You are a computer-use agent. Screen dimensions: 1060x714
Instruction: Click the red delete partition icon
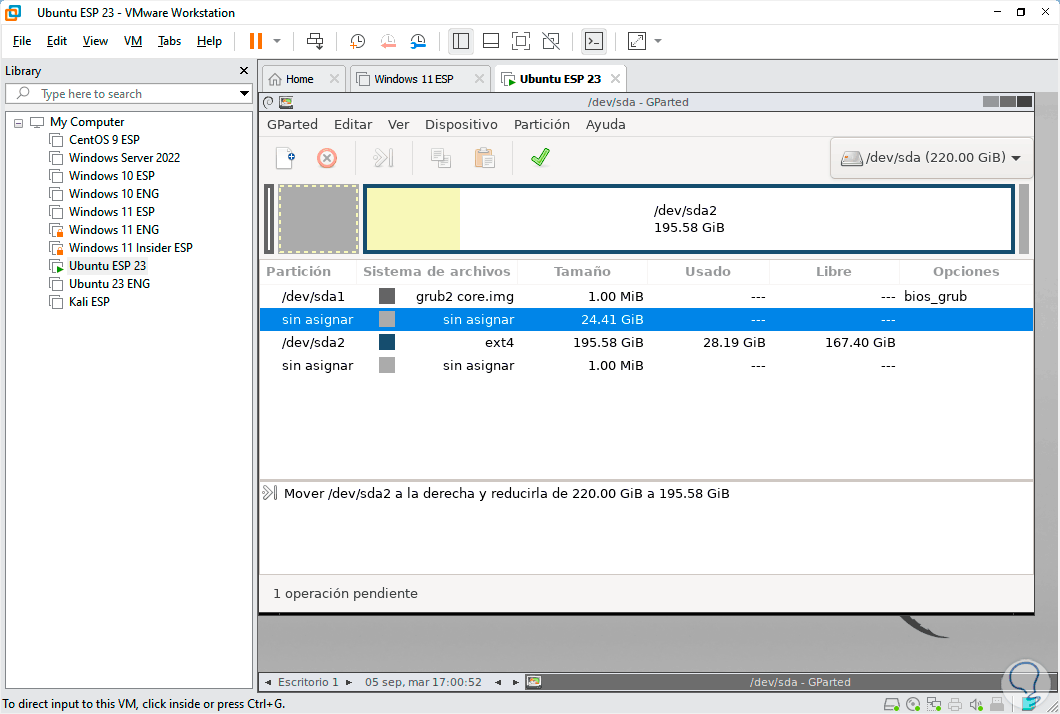click(327, 158)
